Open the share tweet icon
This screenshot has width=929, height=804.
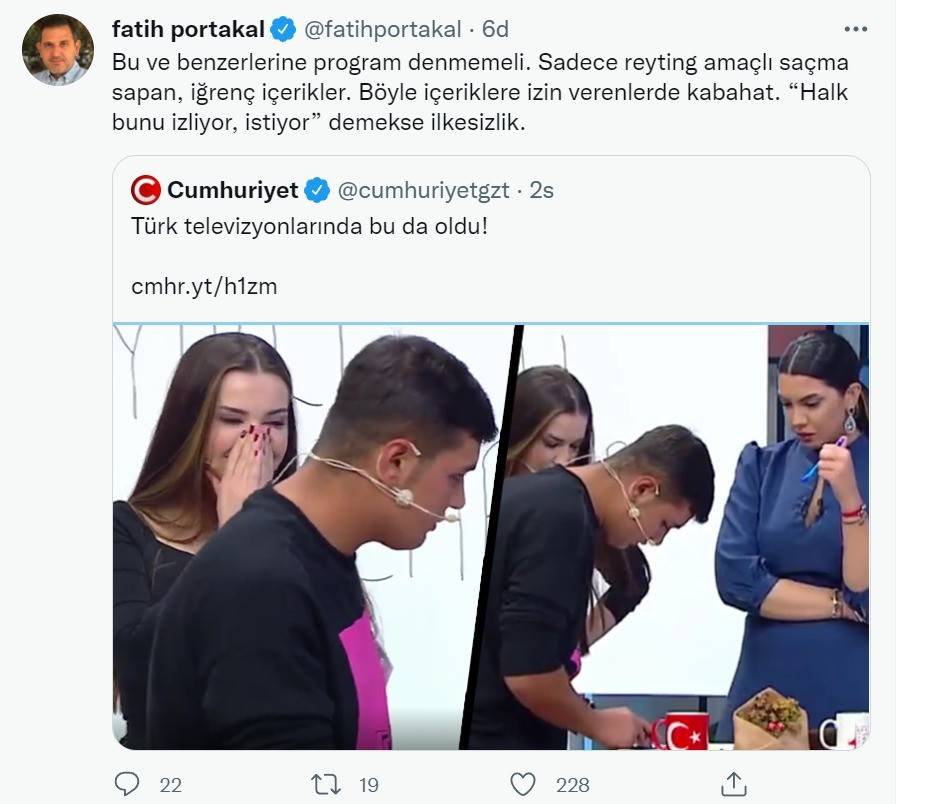[x=732, y=783]
